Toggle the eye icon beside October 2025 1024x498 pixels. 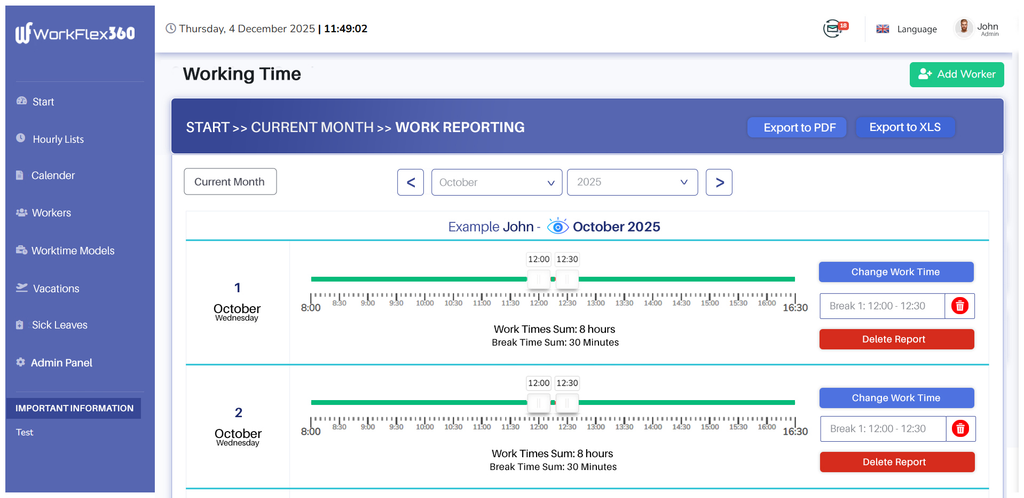pos(557,226)
